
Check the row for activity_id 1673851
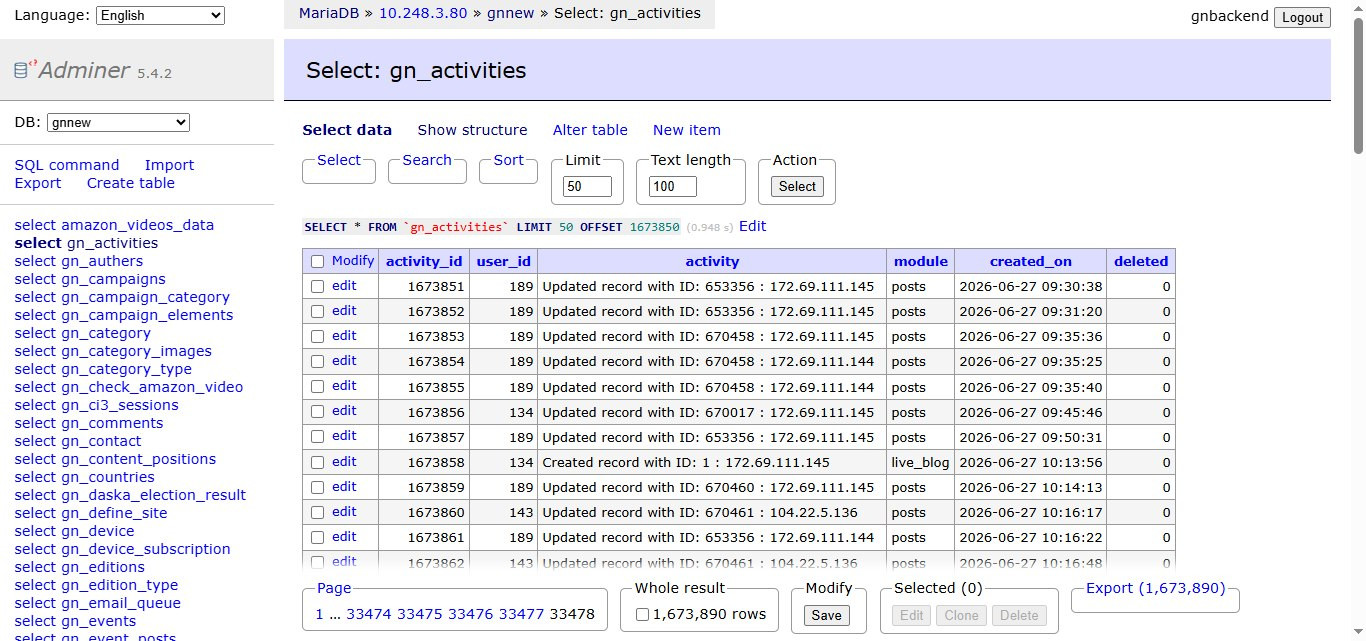(317, 286)
